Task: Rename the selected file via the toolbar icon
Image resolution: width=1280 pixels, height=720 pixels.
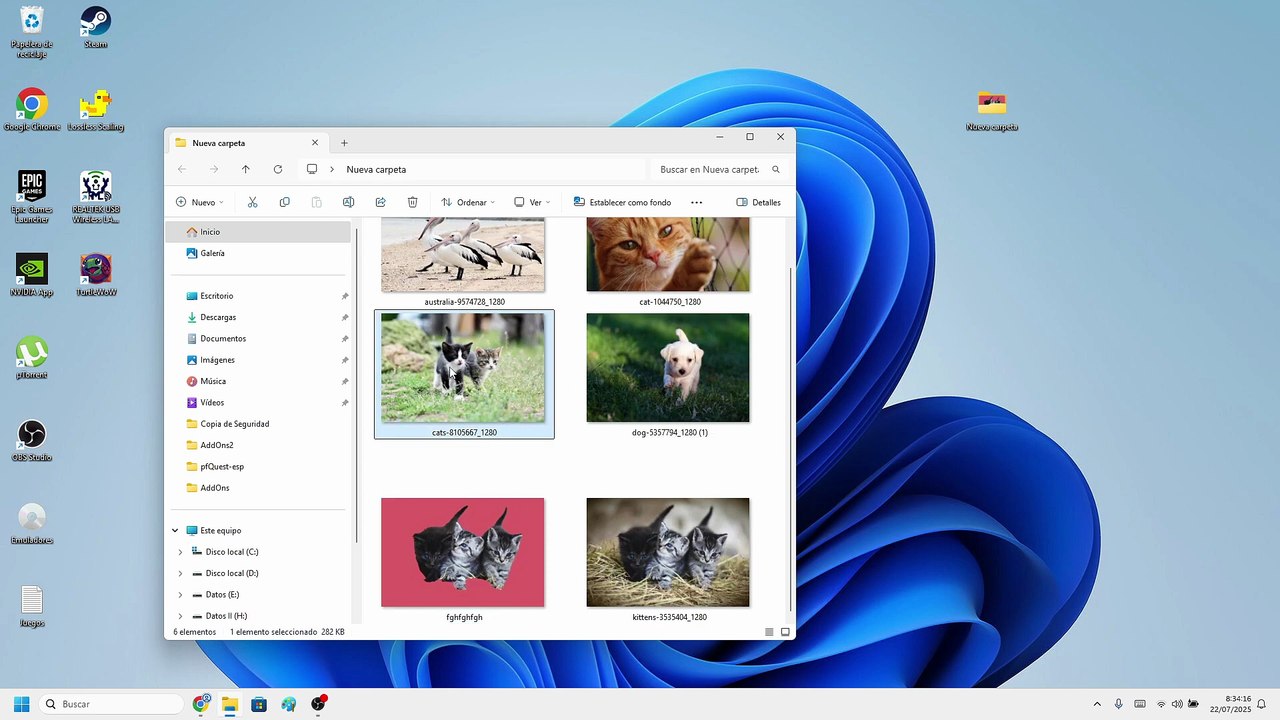Action: pos(348,202)
